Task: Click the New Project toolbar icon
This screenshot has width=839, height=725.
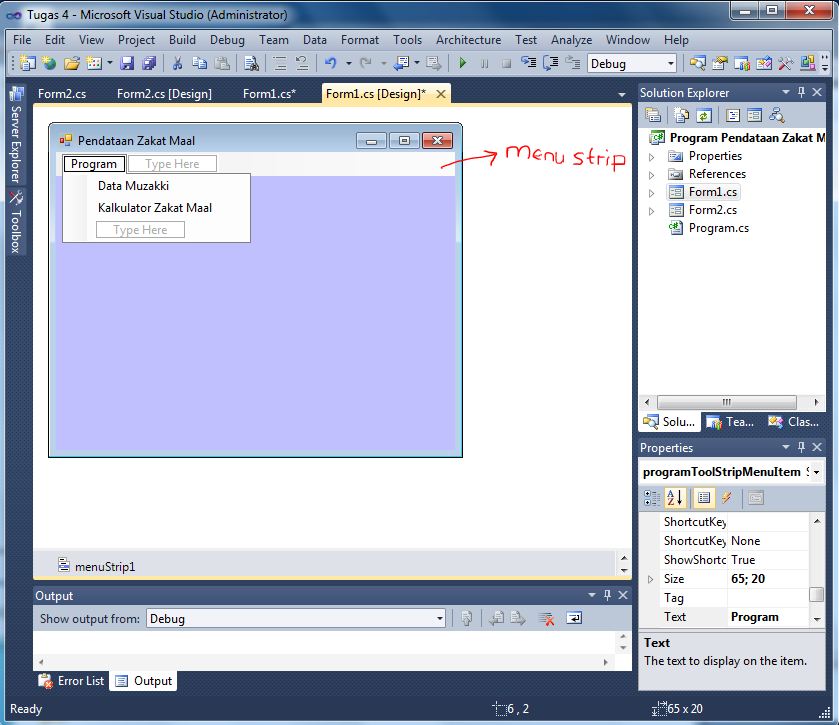Action: click(x=27, y=62)
